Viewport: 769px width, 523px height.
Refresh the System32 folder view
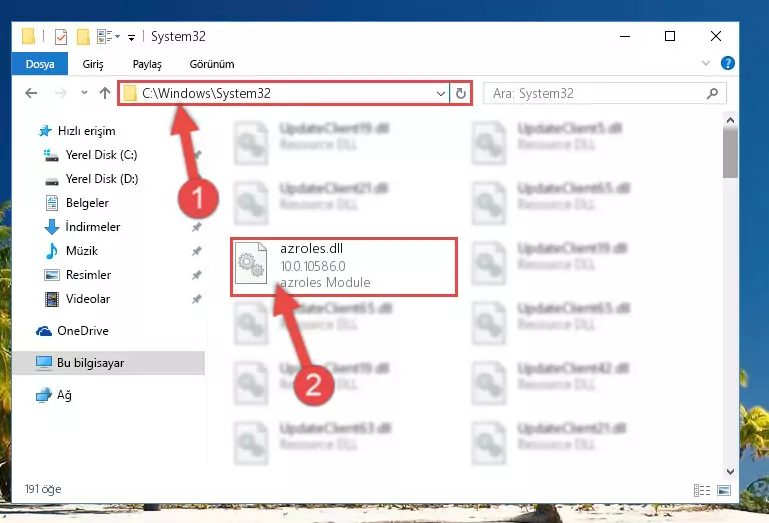461,93
